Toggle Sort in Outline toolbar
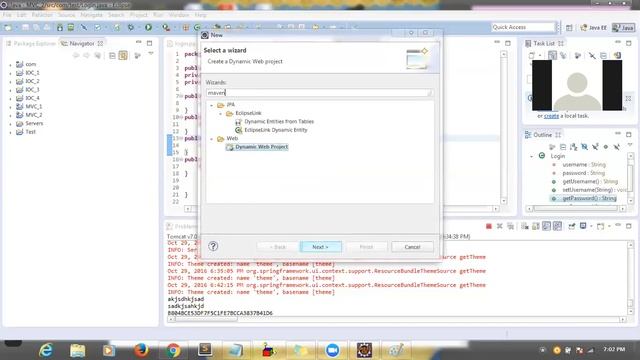 point(574,147)
